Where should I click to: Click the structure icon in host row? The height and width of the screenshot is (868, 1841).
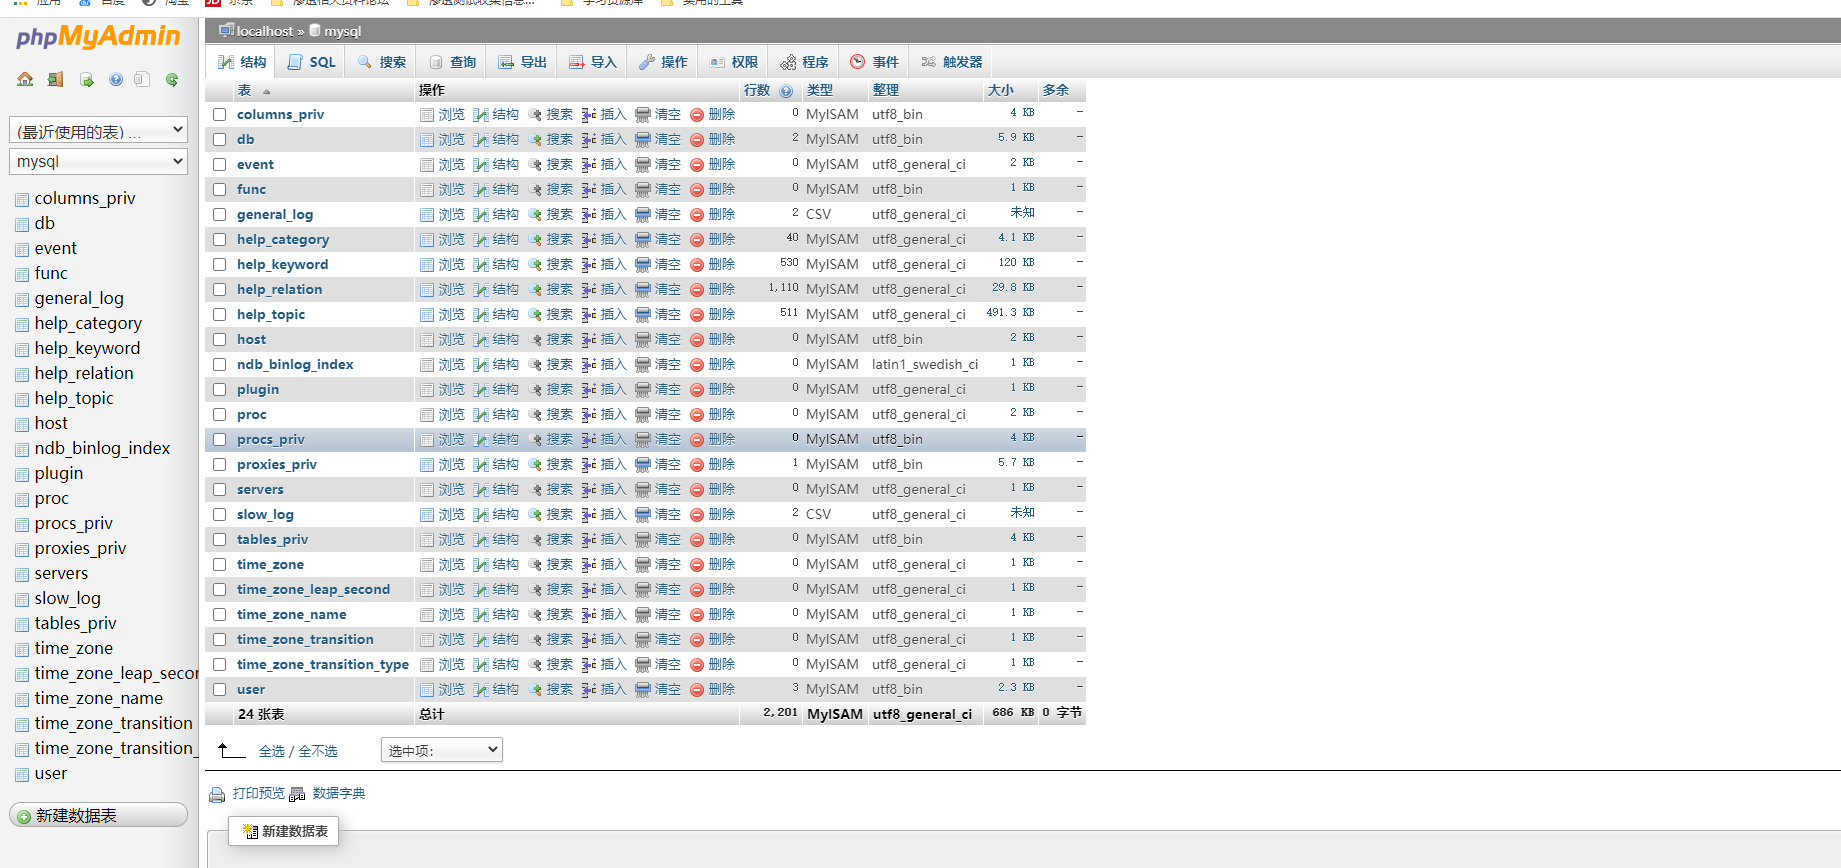point(481,340)
